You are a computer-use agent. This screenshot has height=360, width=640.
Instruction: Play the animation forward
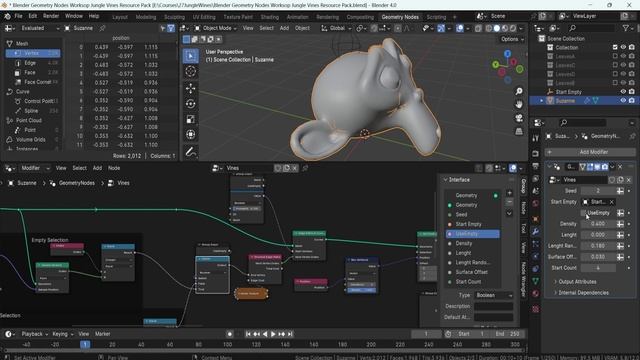point(273,334)
